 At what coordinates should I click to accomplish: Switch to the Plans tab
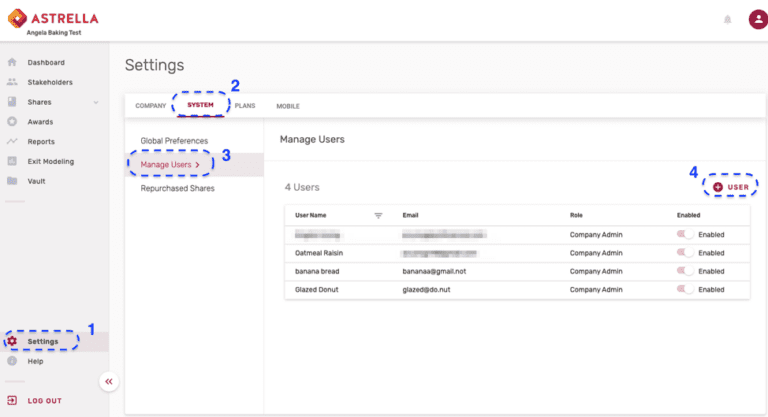pos(245,106)
